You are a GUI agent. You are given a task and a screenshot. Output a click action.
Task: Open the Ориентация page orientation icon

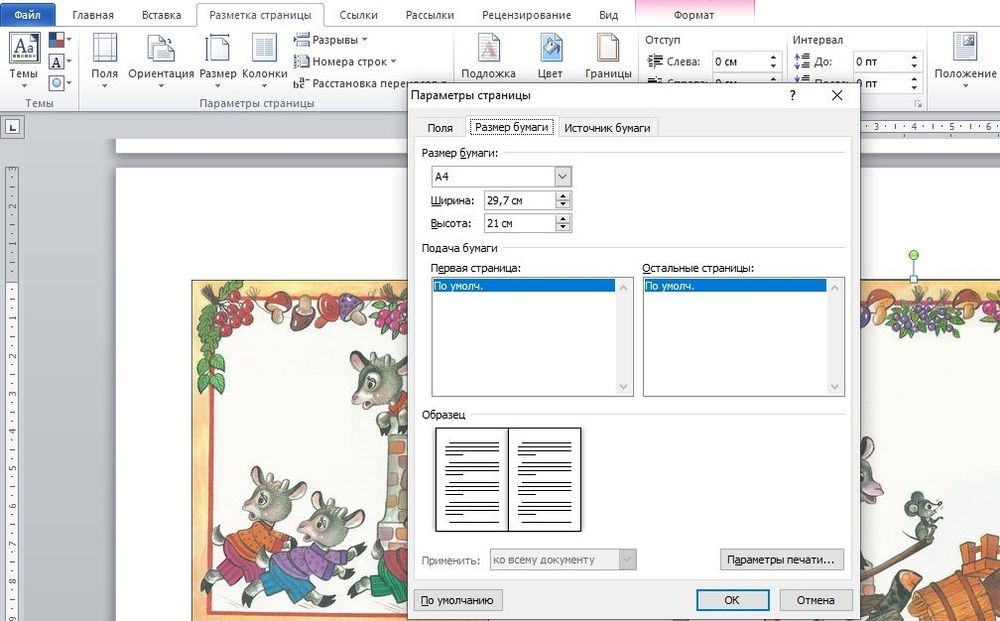pyautogui.click(x=161, y=50)
